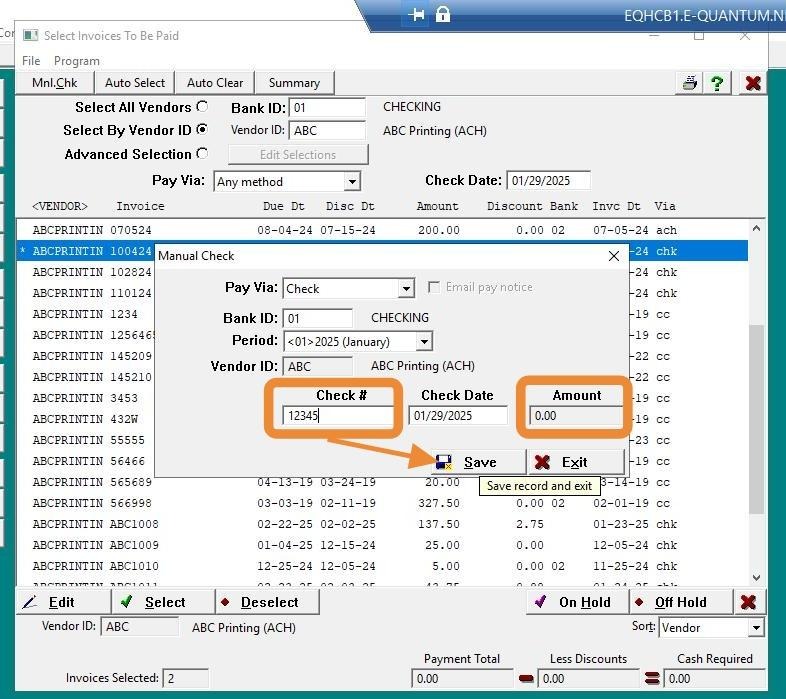
Task: Select invoice row 070524
Action: (382, 230)
